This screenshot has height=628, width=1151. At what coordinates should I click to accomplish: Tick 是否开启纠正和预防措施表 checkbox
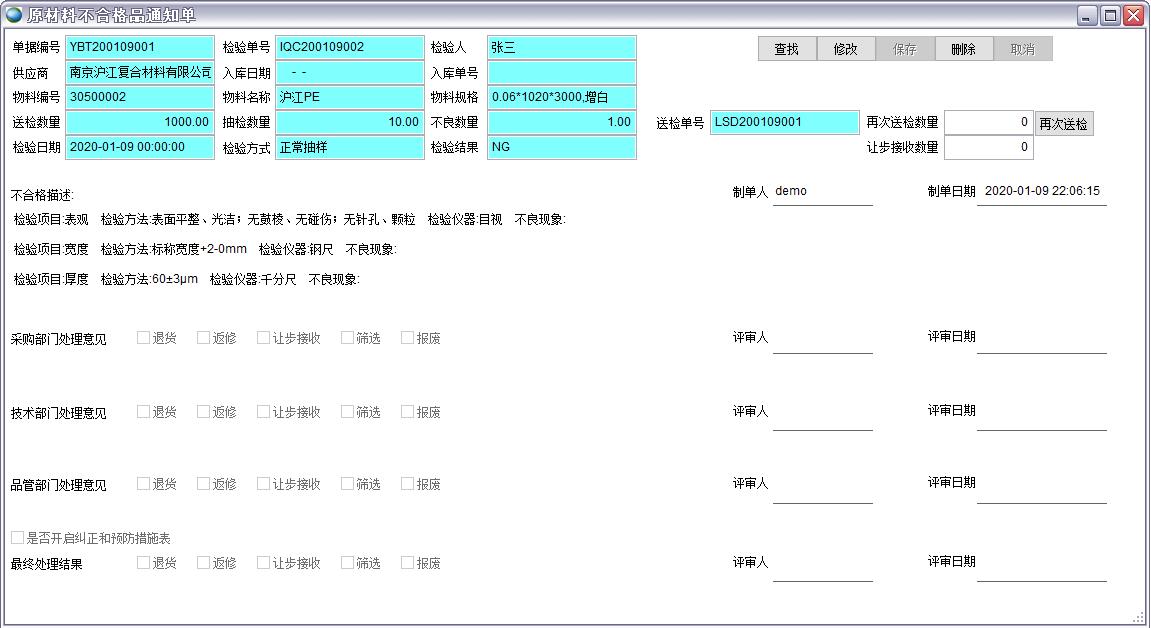coord(18,538)
